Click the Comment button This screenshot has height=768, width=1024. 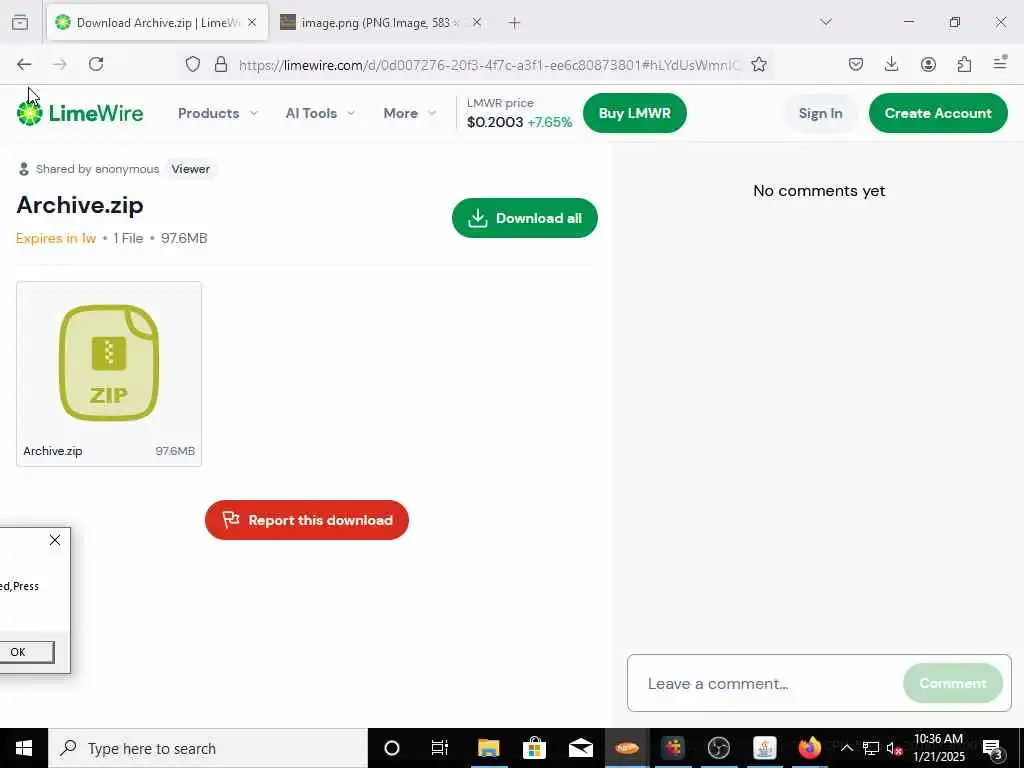point(953,683)
